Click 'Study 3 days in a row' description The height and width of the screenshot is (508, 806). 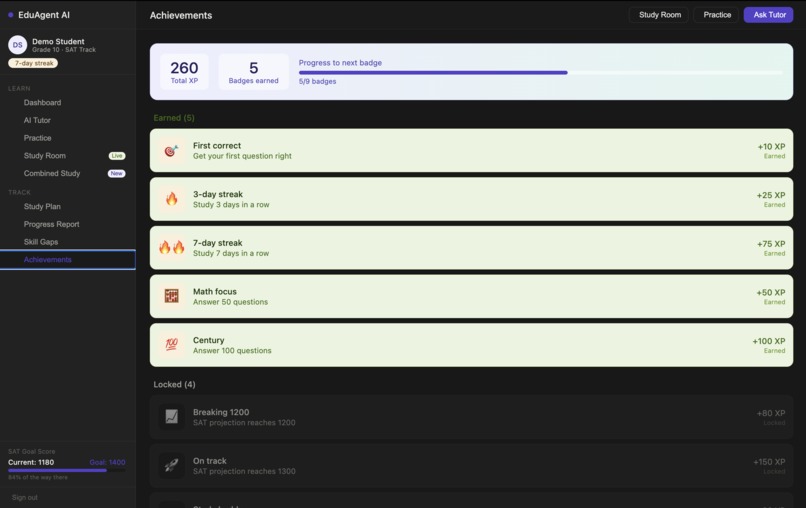pos(231,205)
